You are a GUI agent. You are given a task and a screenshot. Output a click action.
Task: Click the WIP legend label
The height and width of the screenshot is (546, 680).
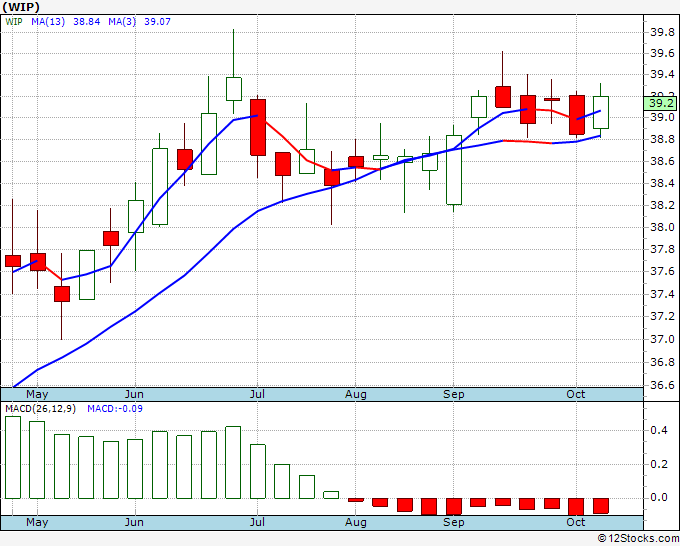point(14,22)
